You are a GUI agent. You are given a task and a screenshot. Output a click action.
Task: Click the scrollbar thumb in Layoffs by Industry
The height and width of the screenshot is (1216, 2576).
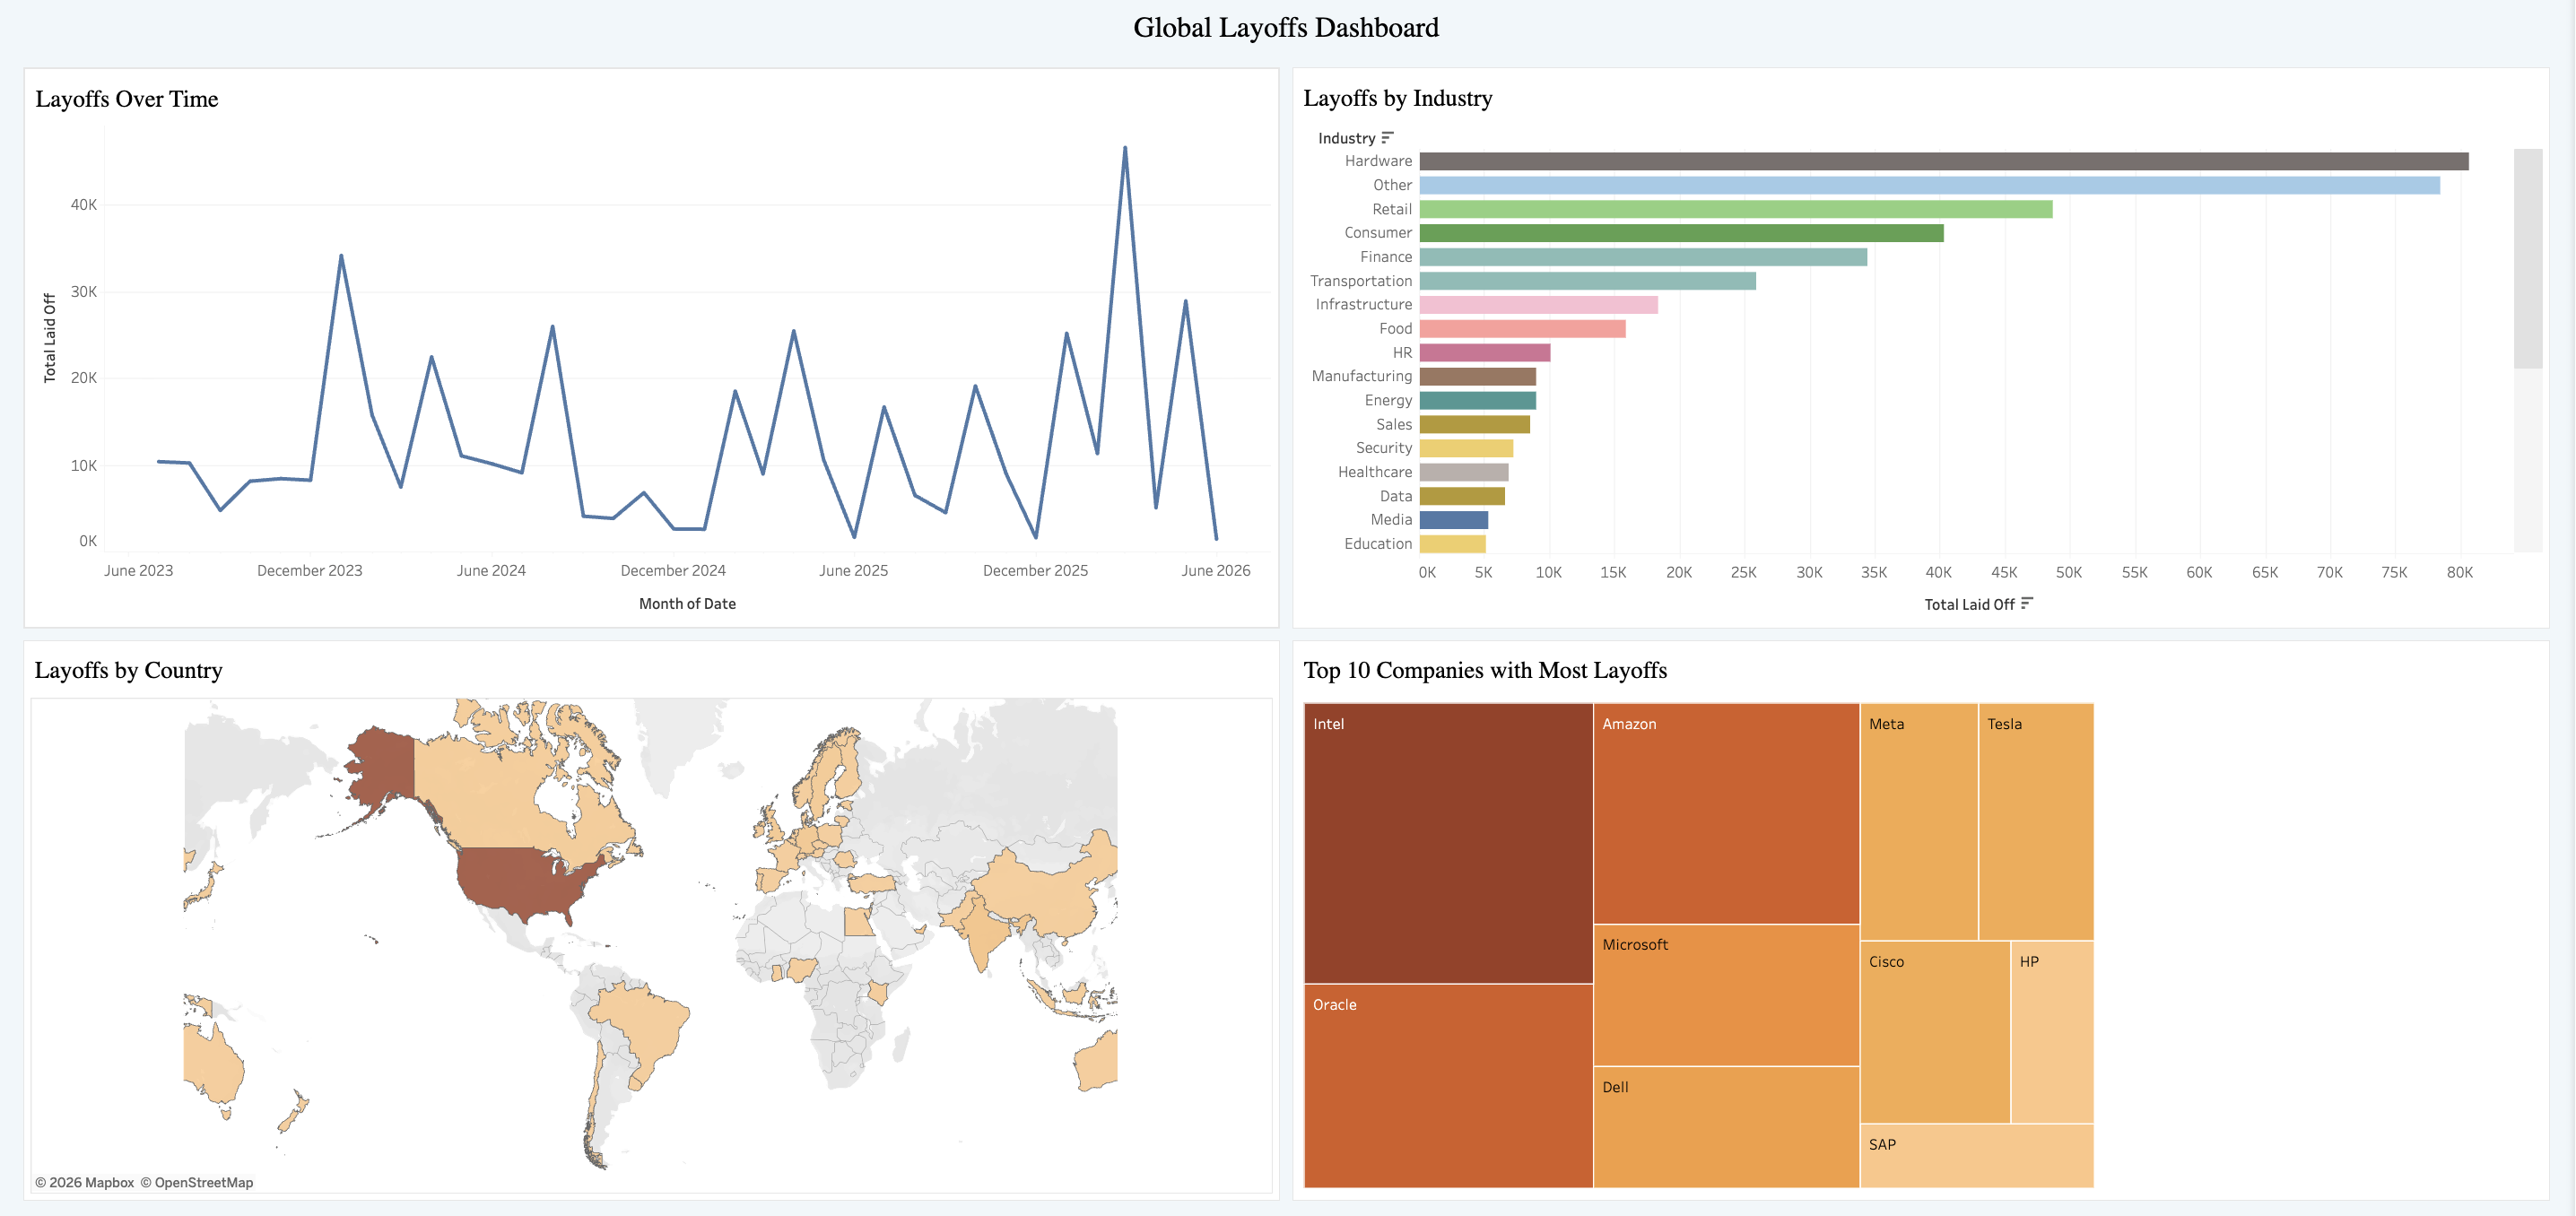tap(2528, 259)
